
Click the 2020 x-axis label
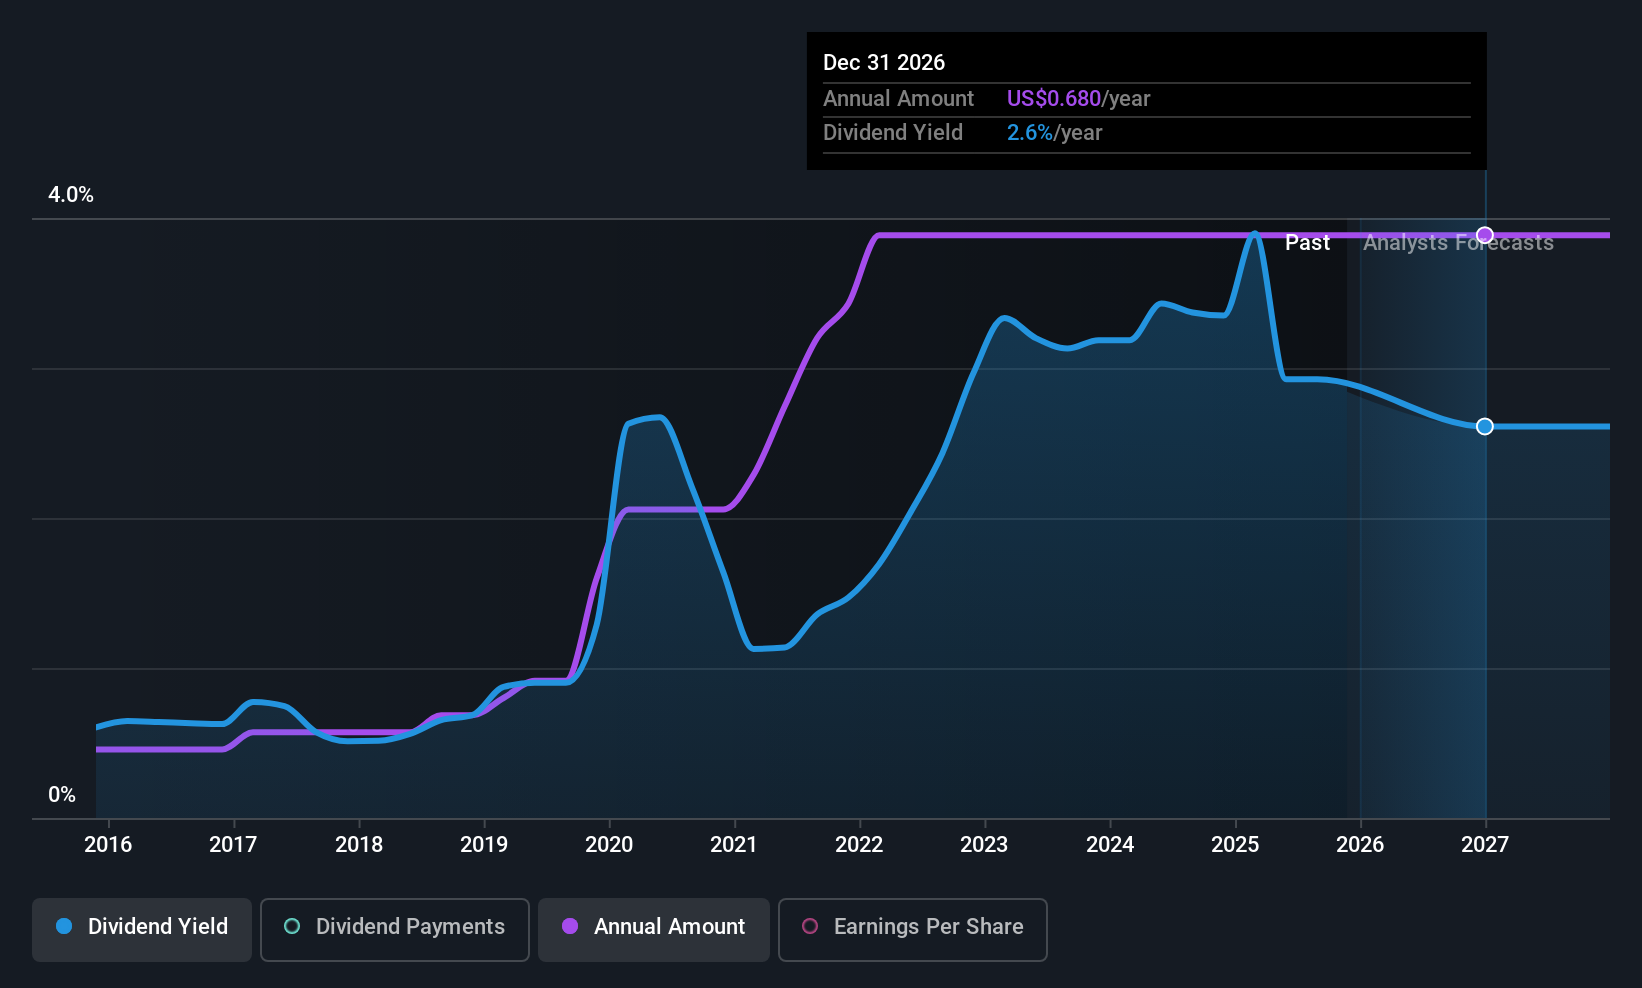[609, 844]
